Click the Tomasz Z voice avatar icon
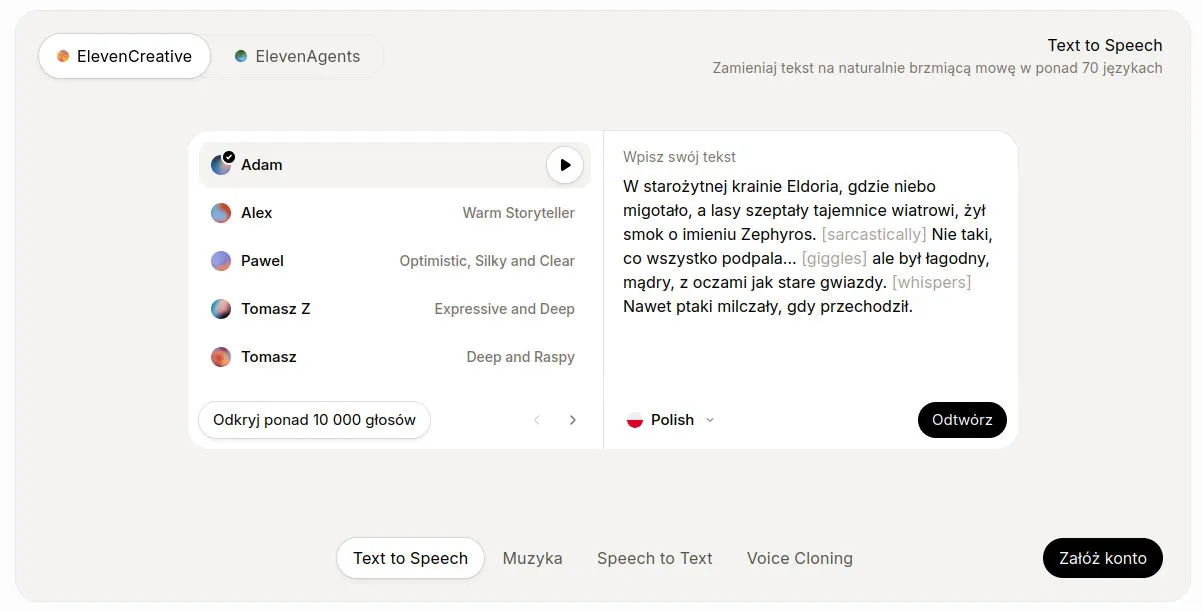Viewport: 1202px width, 613px height. point(220,308)
